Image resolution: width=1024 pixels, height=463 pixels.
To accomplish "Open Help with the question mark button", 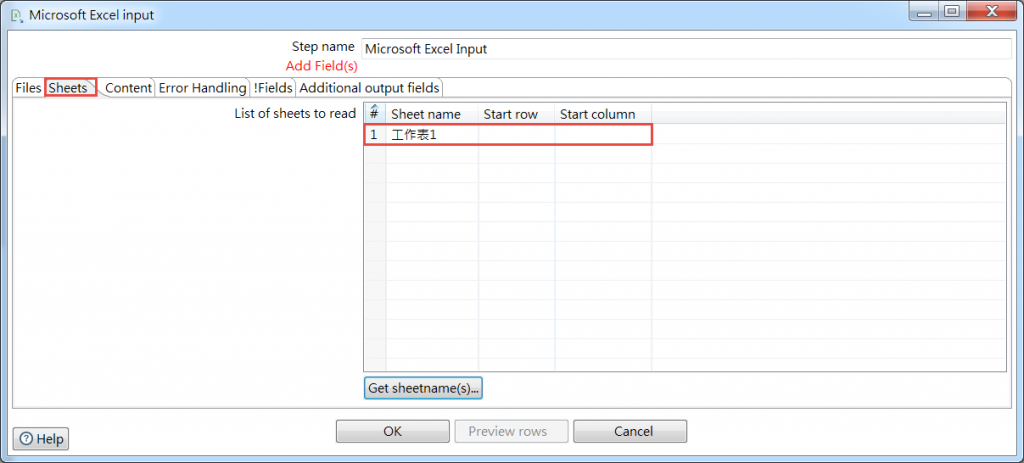I will click(41, 439).
